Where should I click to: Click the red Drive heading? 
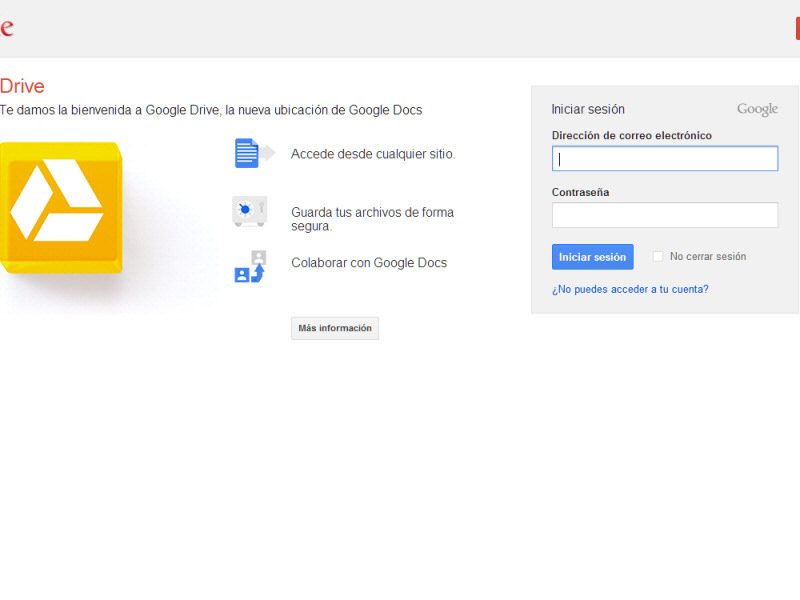22,86
